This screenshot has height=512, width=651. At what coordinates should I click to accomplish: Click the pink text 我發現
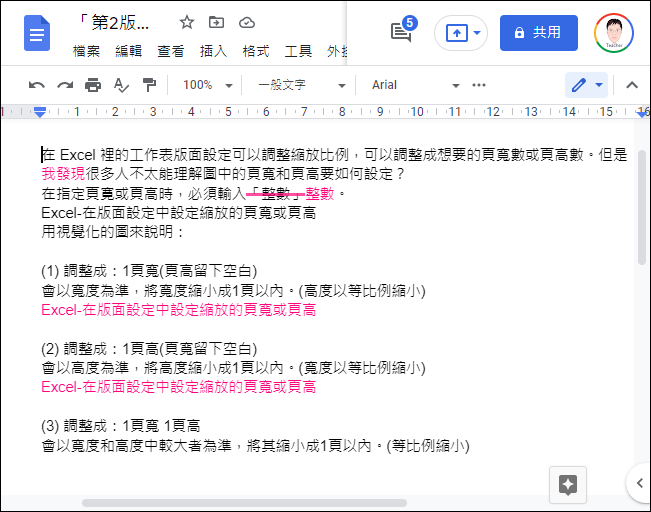click(x=63, y=174)
